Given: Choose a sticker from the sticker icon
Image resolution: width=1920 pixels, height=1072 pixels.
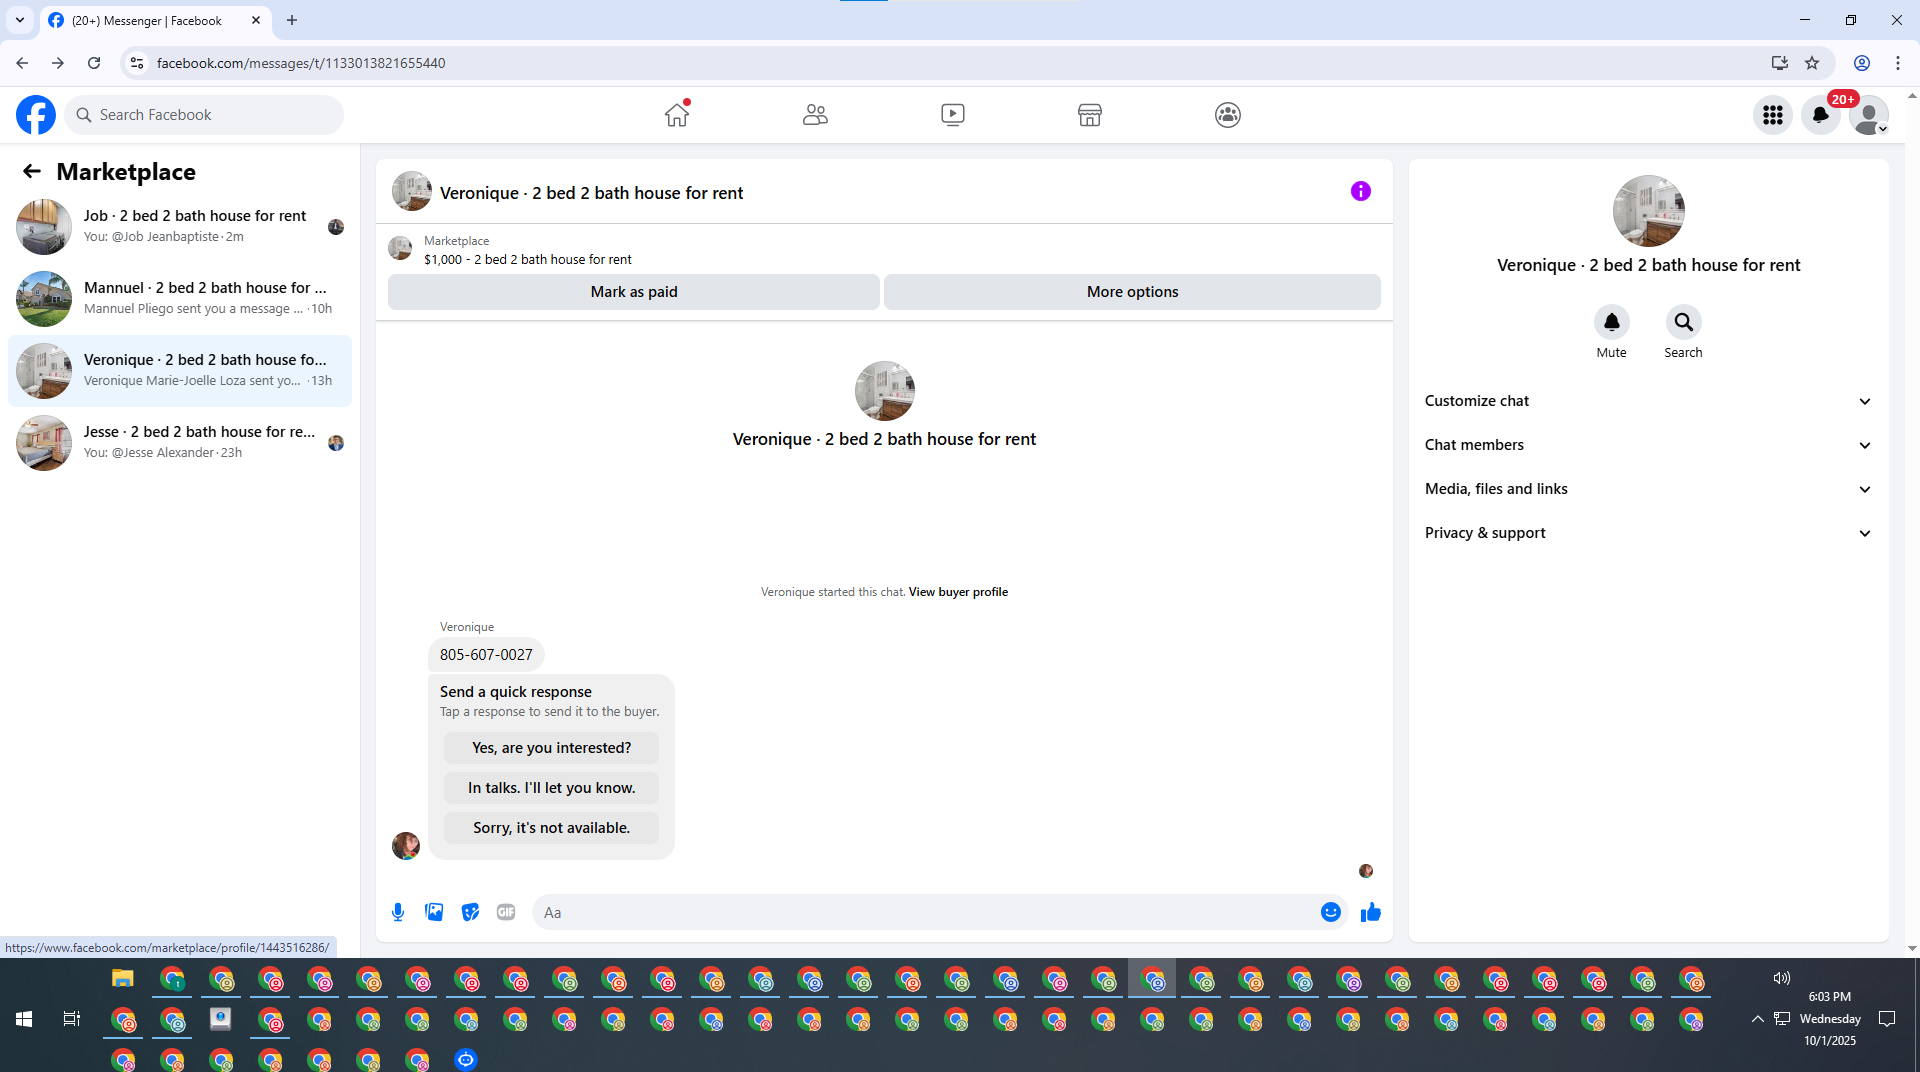Looking at the screenshot, I should point(470,912).
